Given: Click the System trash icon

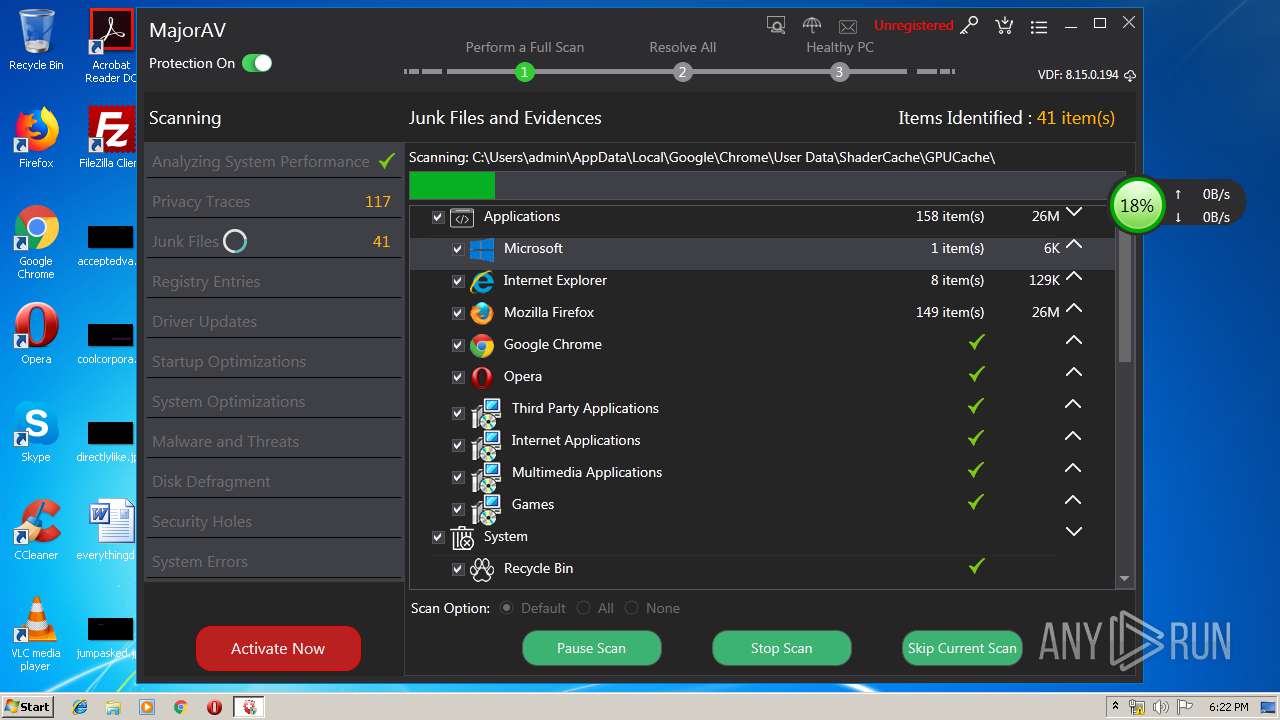Looking at the screenshot, I should [x=462, y=538].
